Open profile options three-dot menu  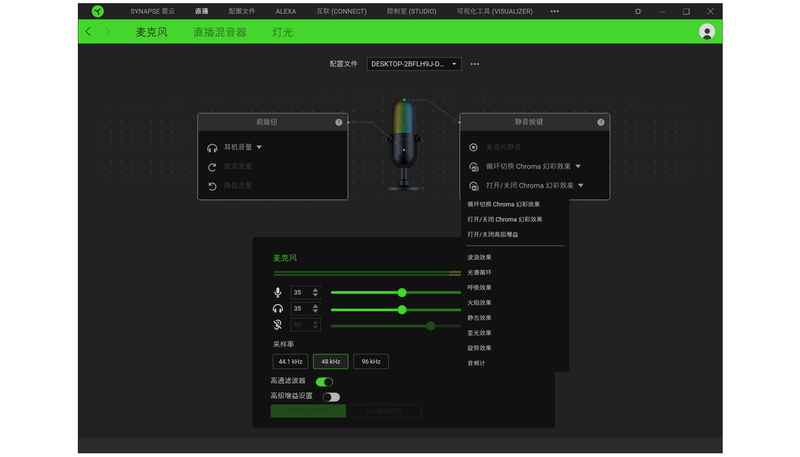coord(474,64)
